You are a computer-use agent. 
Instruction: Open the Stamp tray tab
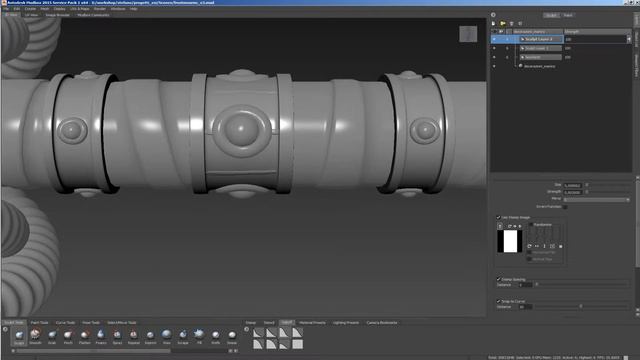(x=251, y=322)
